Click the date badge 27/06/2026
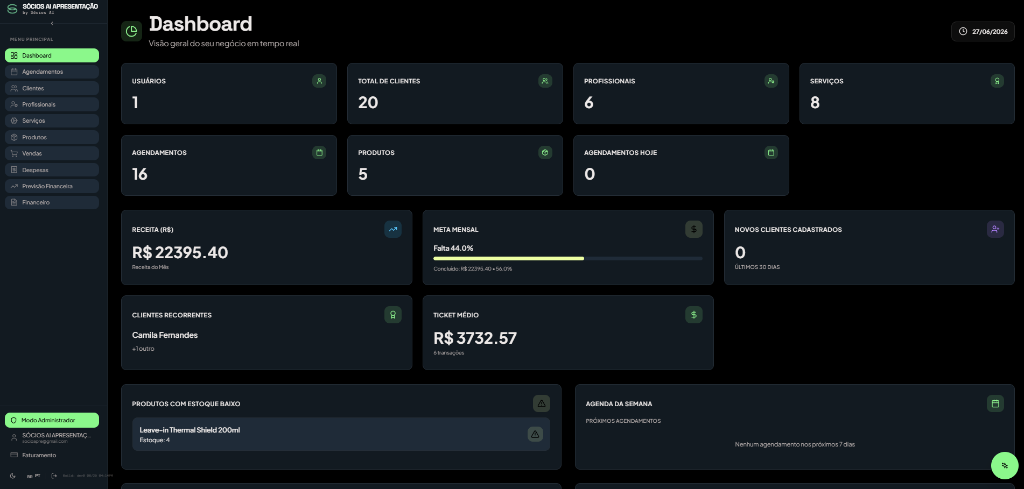 pos(983,31)
